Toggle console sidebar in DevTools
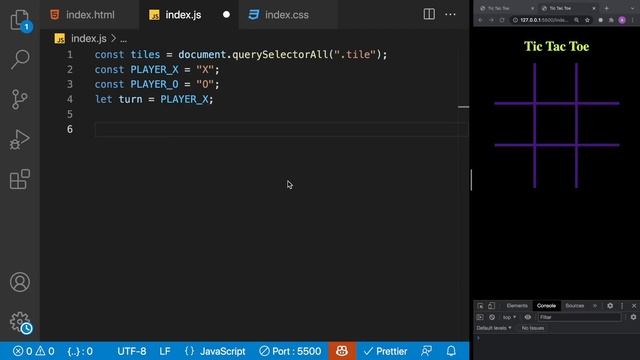The height and width of the screenshot is (360, 640). (480, 317)
